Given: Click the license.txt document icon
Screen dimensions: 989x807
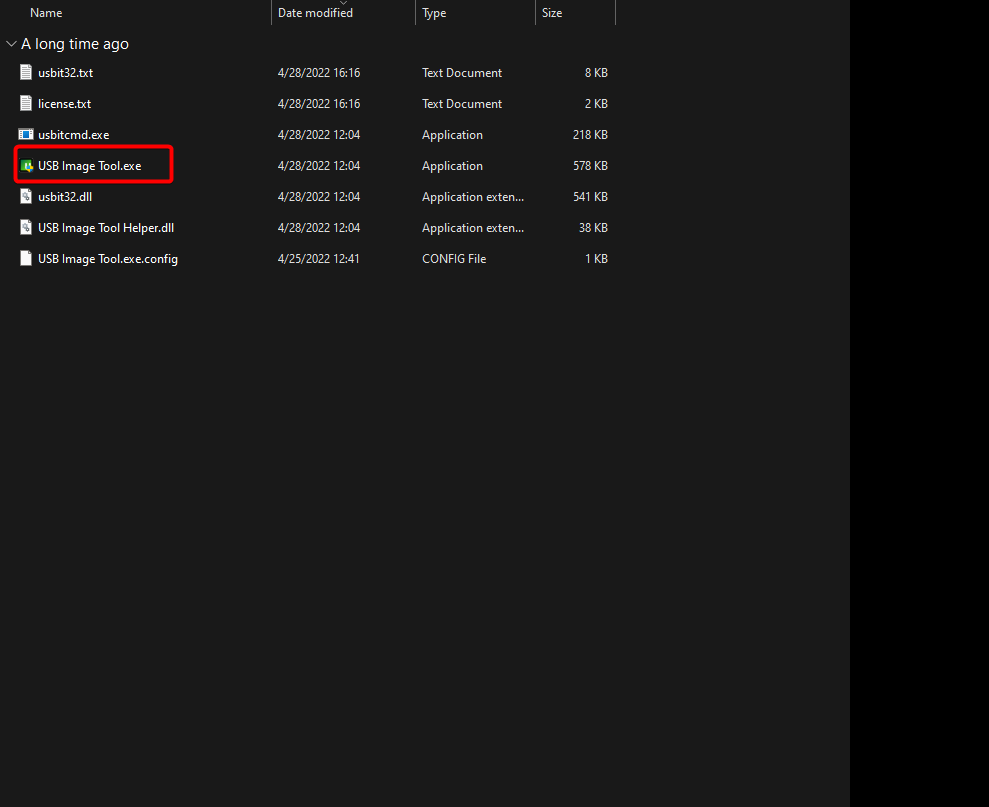Looking at the screenshot, I should pos(26,103).
